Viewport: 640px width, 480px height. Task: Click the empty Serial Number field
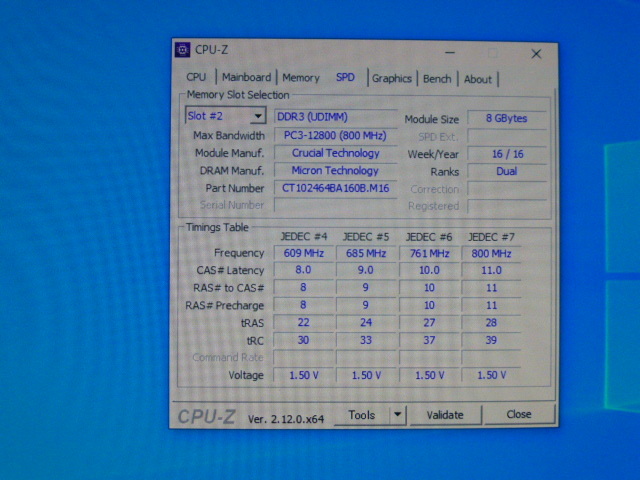[336, 205]
